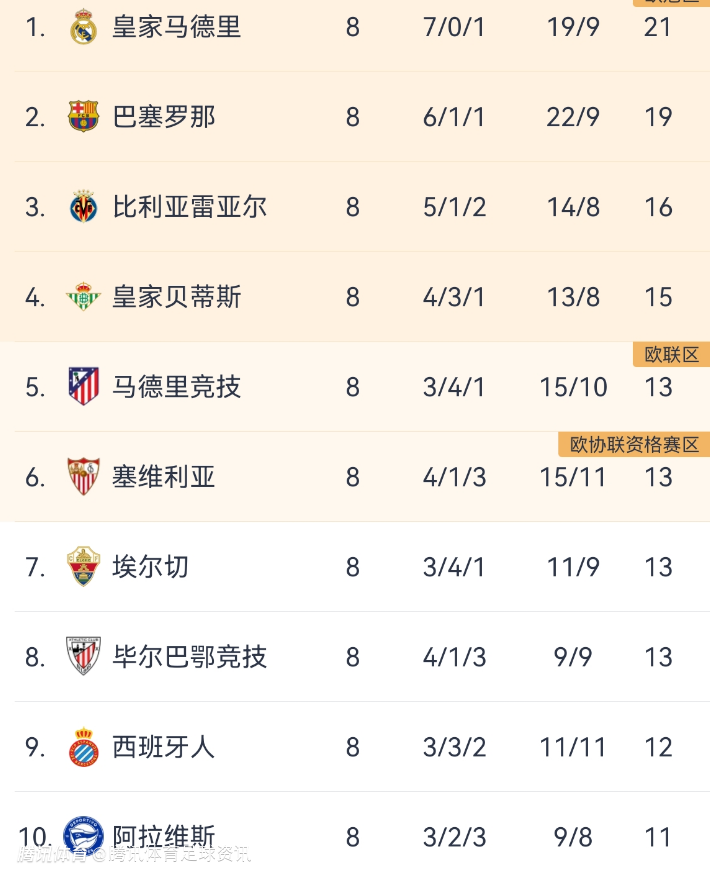Select the Villarreal yellow crest icon
The height and width of the screenshot is (878, 710).
tap(83, 207)
